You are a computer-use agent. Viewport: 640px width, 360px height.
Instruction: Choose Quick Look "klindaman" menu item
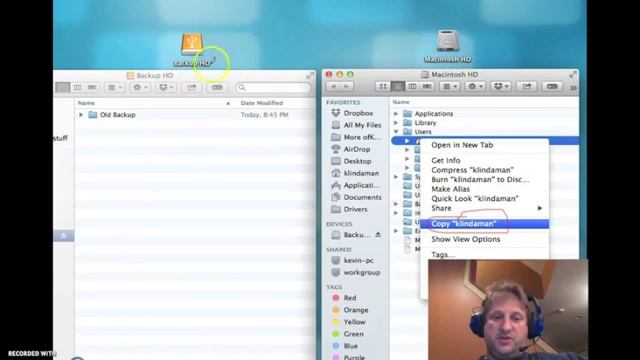click(484, 199)
